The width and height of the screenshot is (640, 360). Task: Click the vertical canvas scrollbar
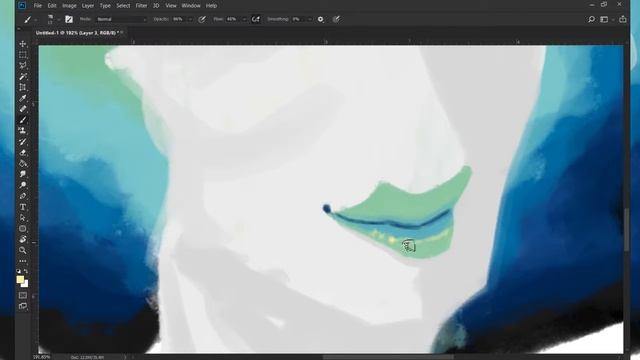point(627,231)
